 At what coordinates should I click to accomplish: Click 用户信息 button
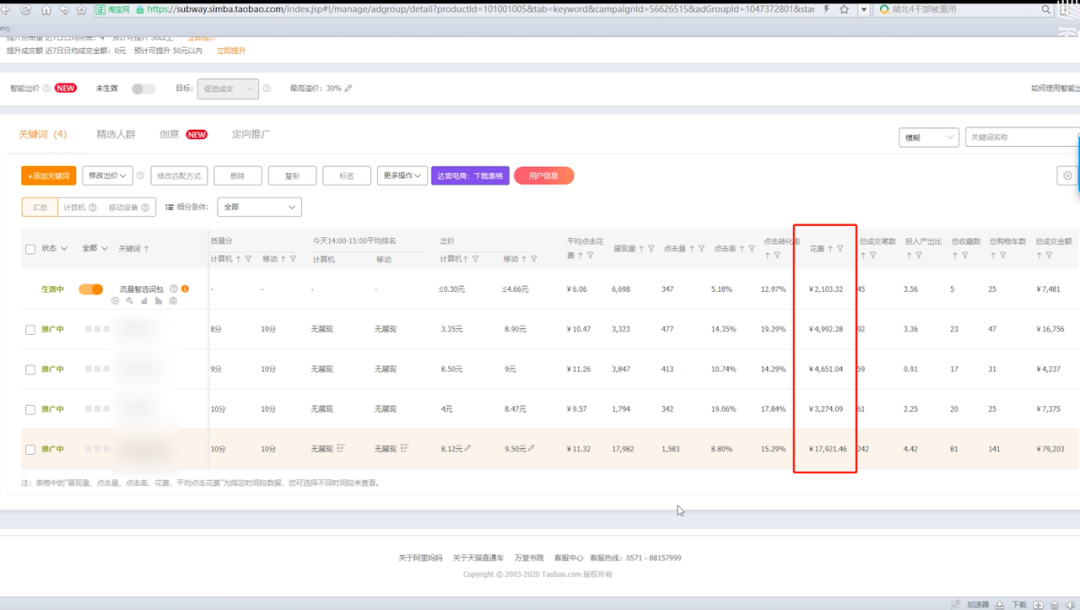(x=543, y=176)
